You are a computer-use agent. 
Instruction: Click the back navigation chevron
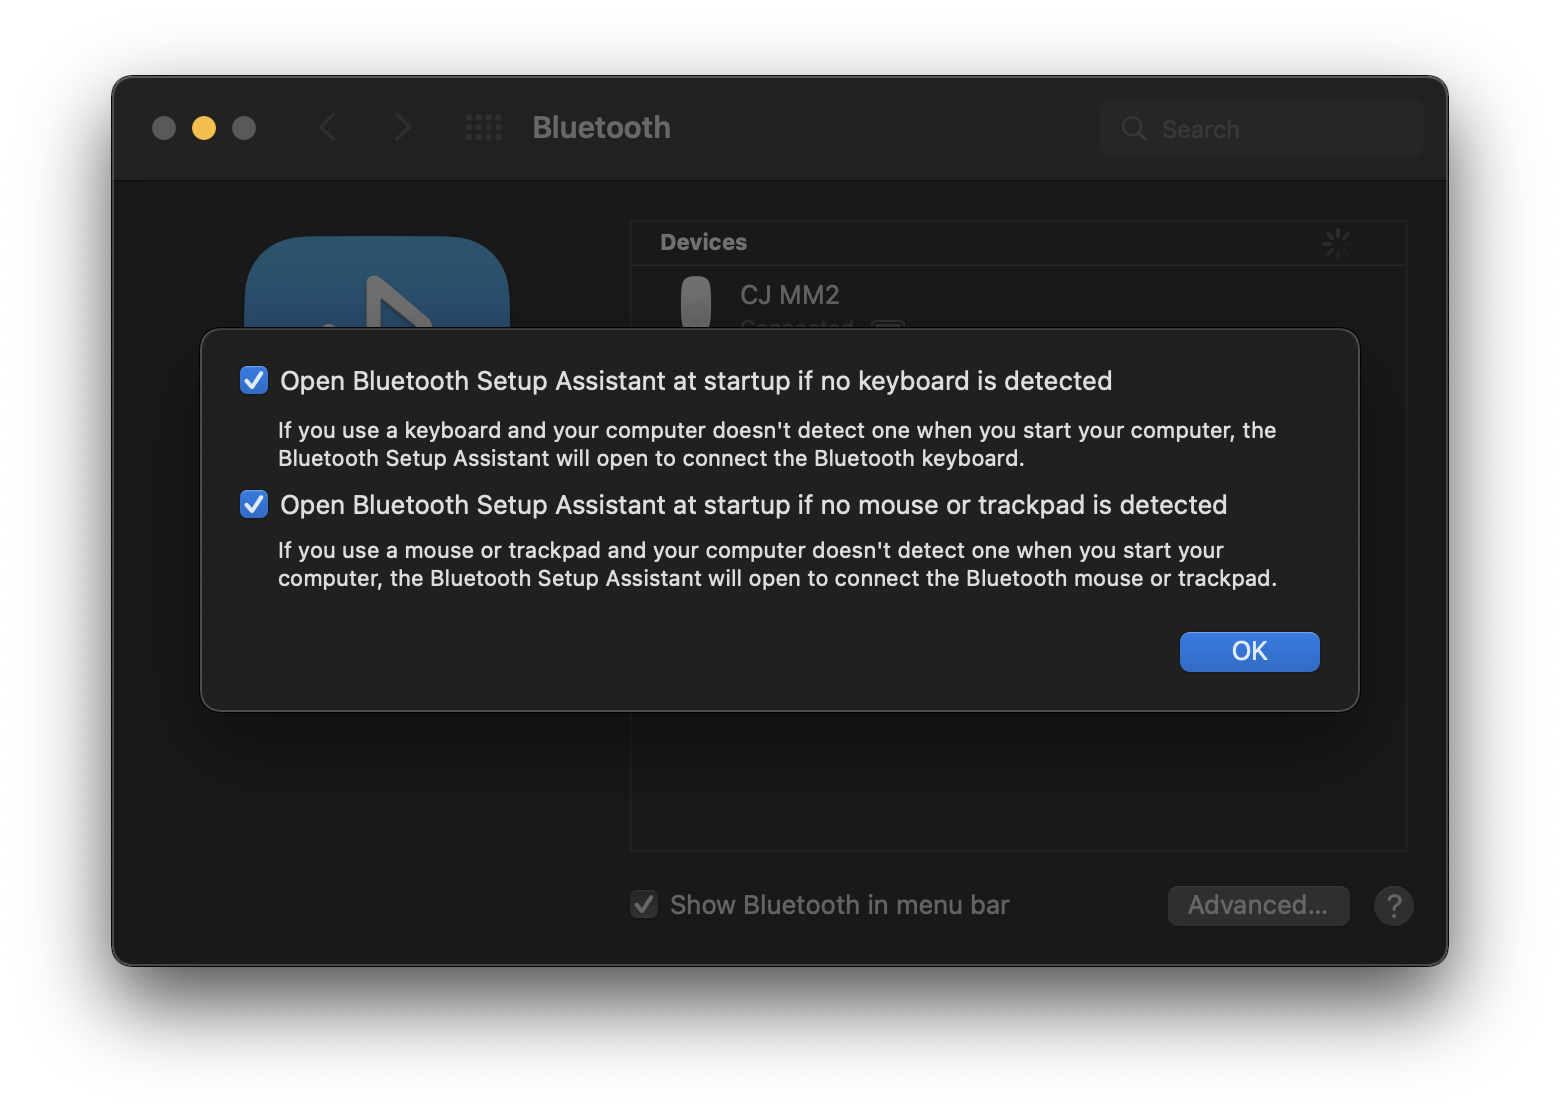pyautogui.click(x=327, y=128)
